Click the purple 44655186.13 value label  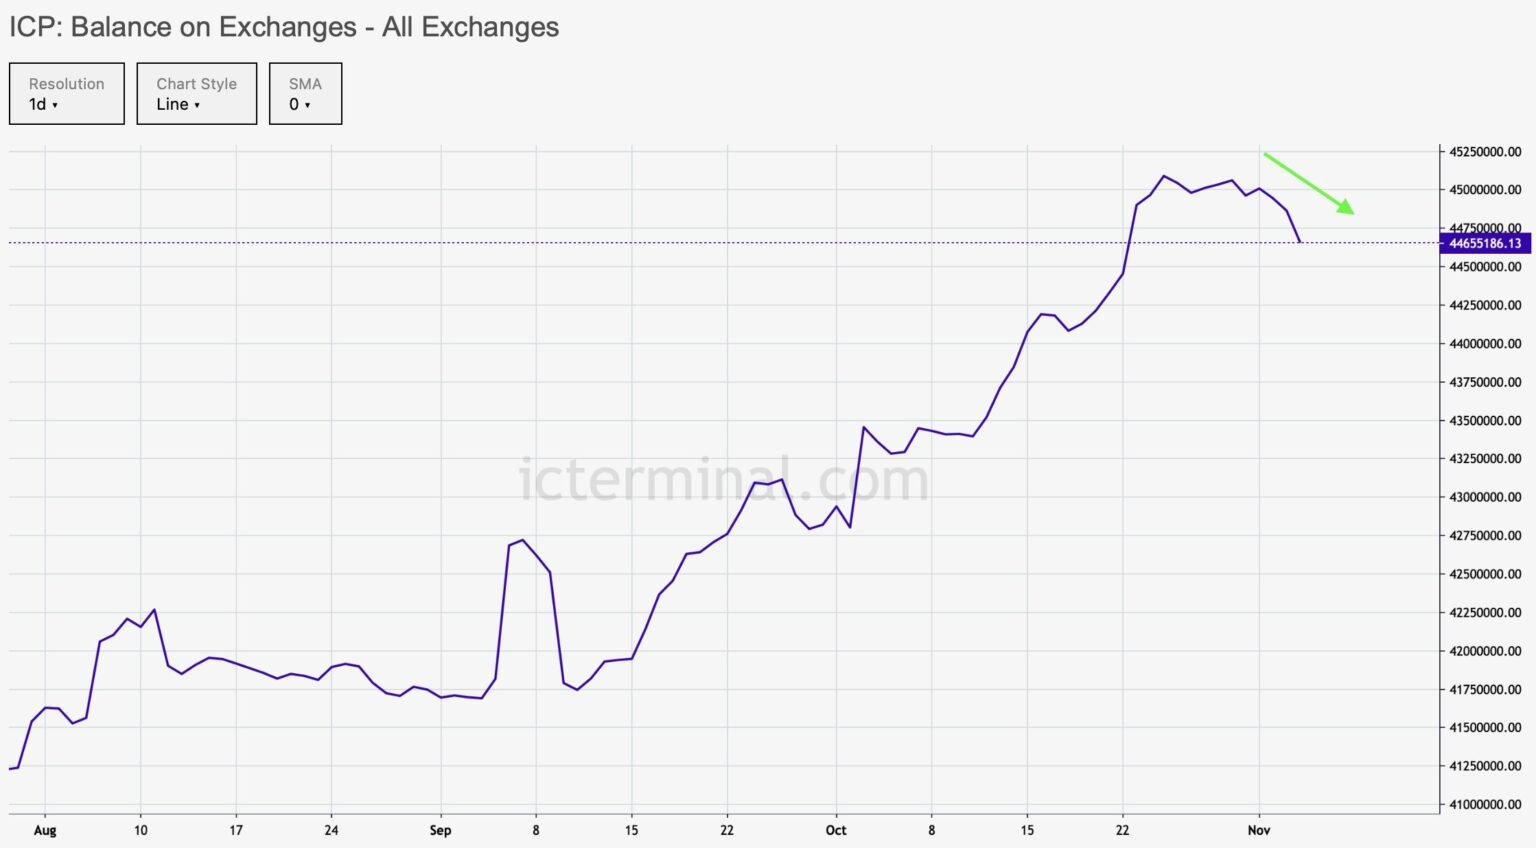pyautogui.click(x=1484, y=243)
